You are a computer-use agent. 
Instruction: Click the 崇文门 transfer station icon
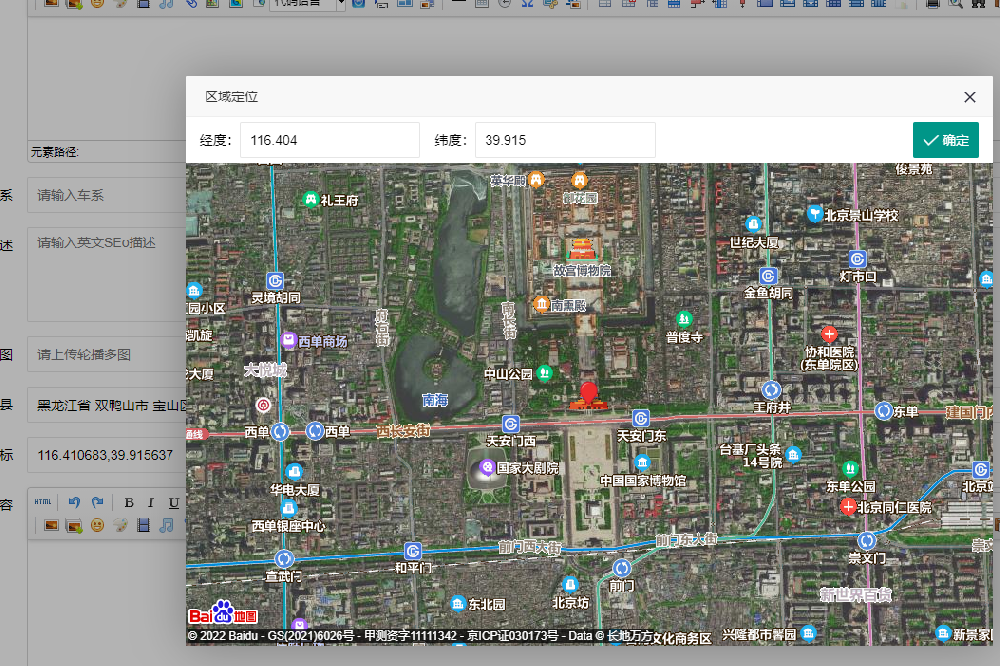pyautogui.click(x=867, y=541)
